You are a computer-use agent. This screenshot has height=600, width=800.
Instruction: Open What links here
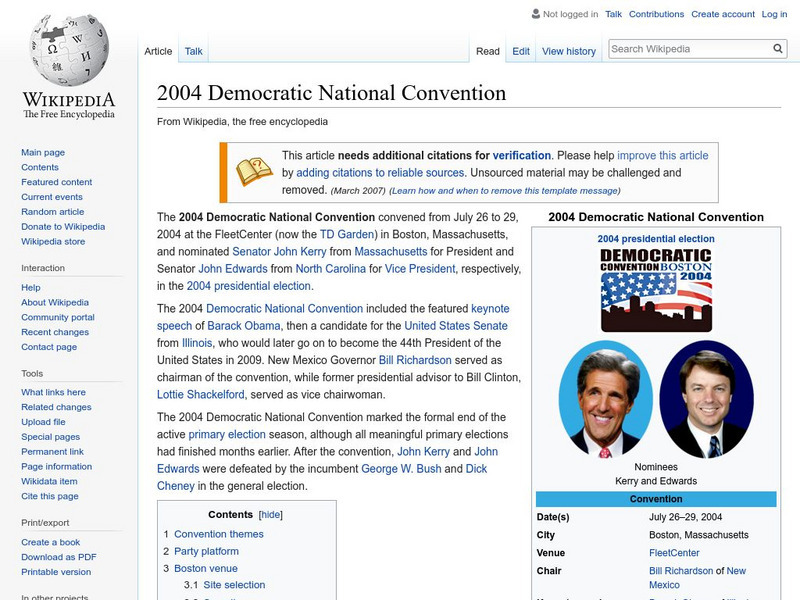pyautogui.click(x=53, y=392)
